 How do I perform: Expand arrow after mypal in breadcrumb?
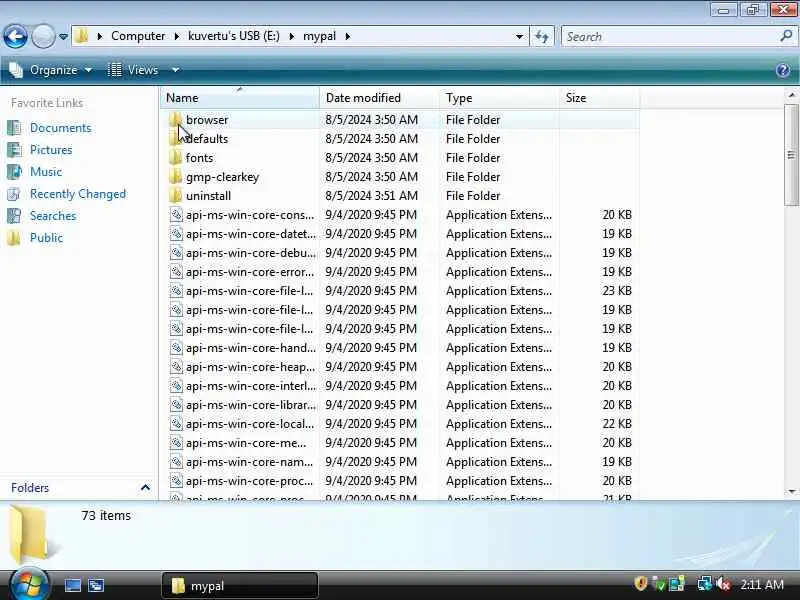tap(347, 36)
